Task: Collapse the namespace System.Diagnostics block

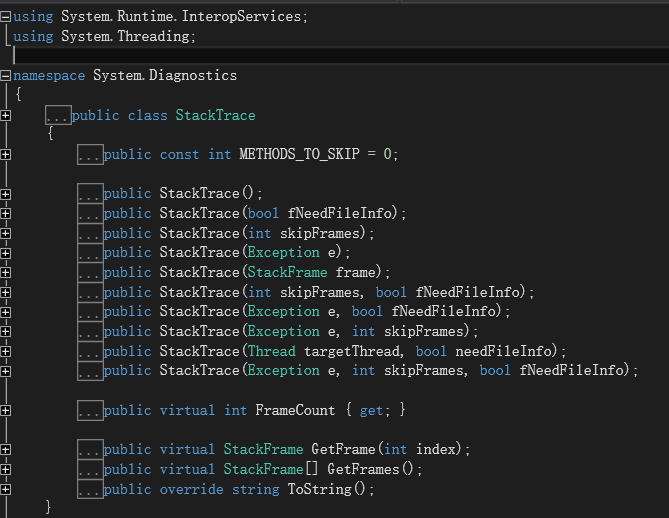Action: [6, 76]
